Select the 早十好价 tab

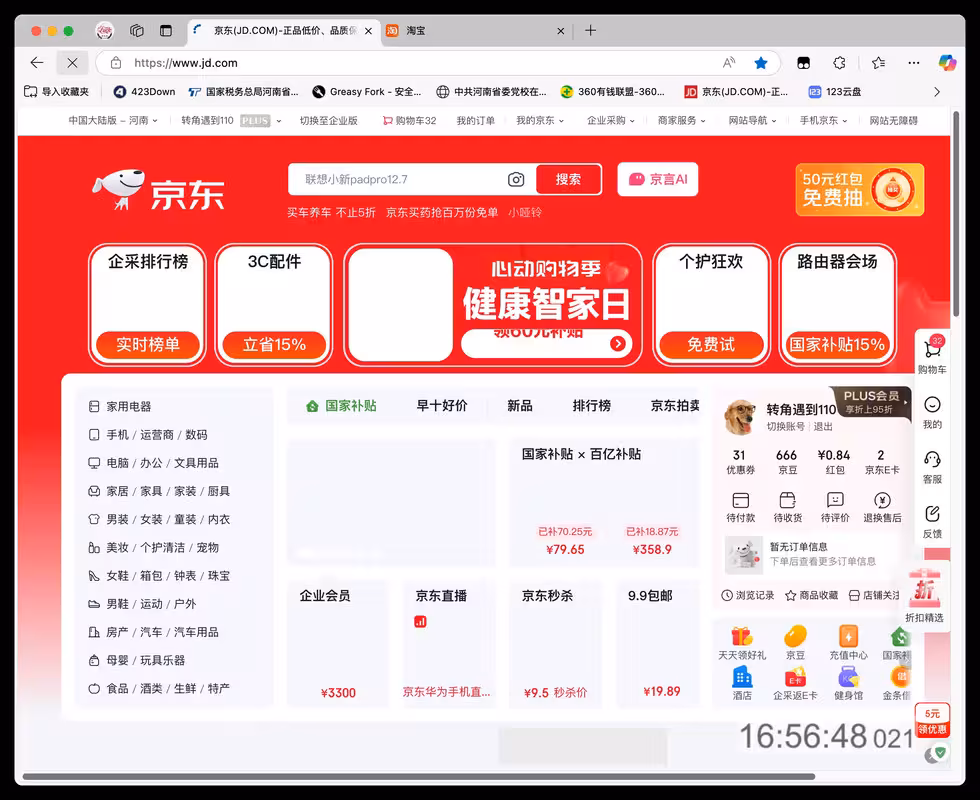[x=442, y=406]
